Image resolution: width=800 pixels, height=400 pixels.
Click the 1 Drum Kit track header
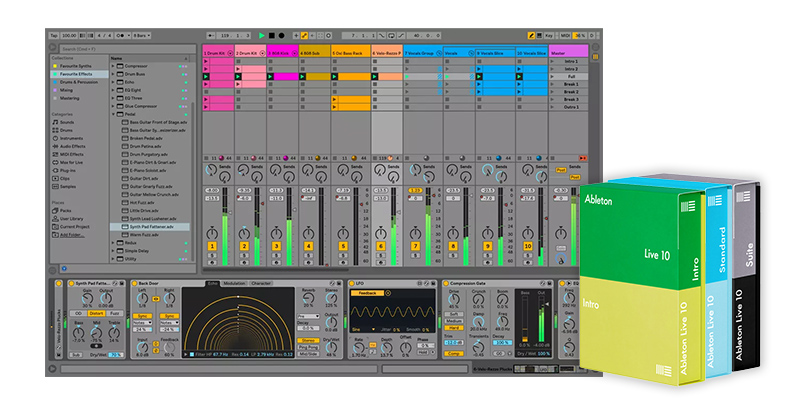(218, 53)
